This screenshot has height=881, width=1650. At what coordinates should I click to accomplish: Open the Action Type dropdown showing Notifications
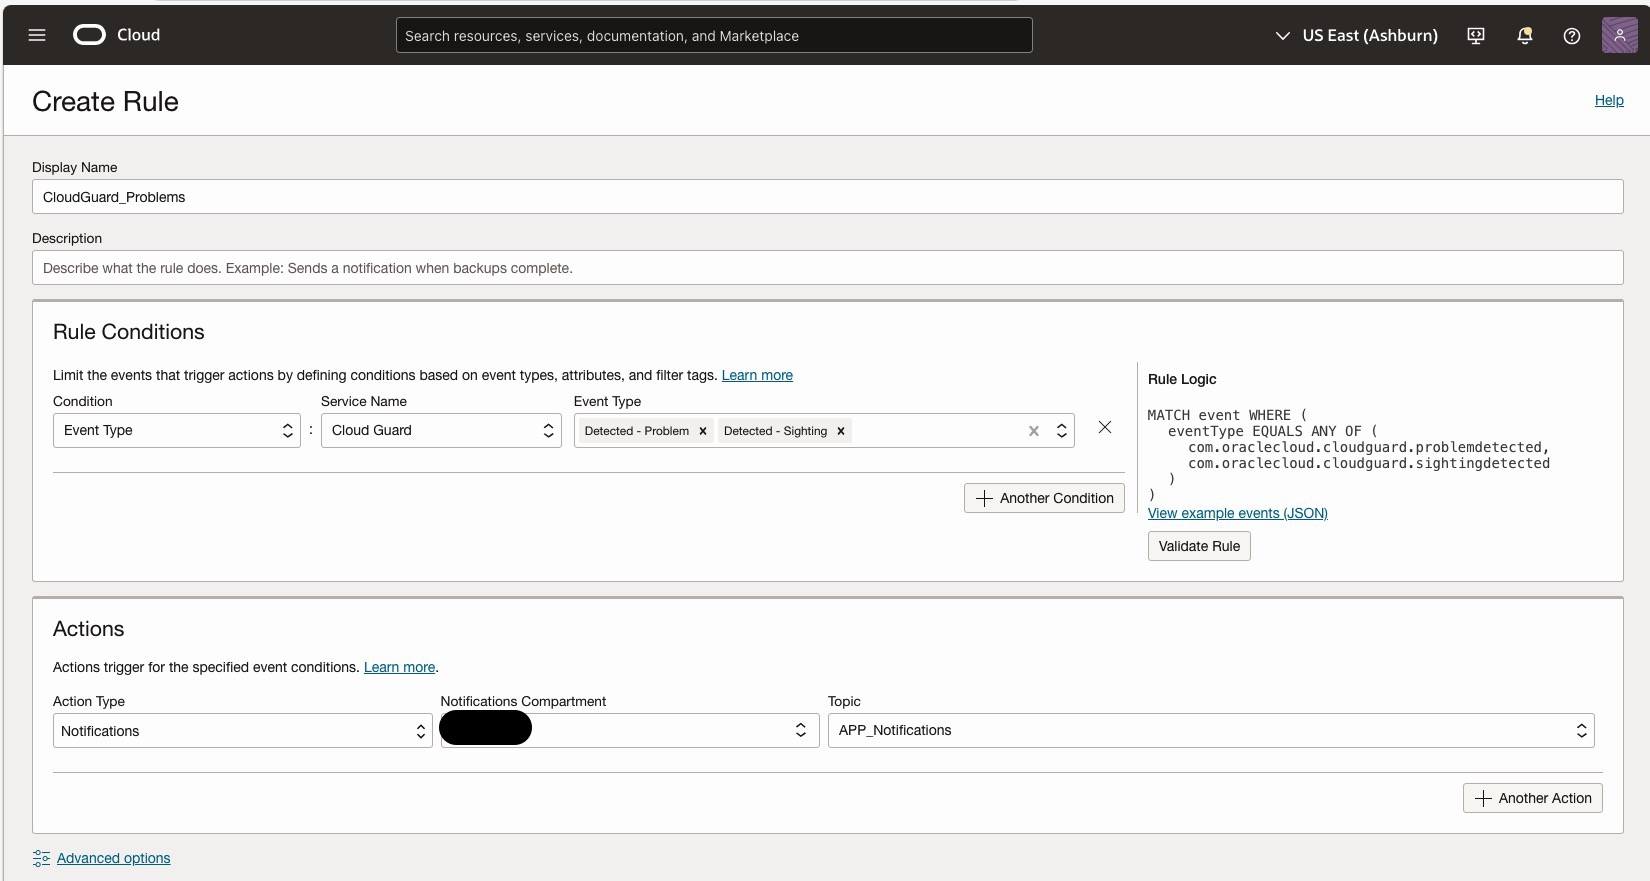click(243, 731)
